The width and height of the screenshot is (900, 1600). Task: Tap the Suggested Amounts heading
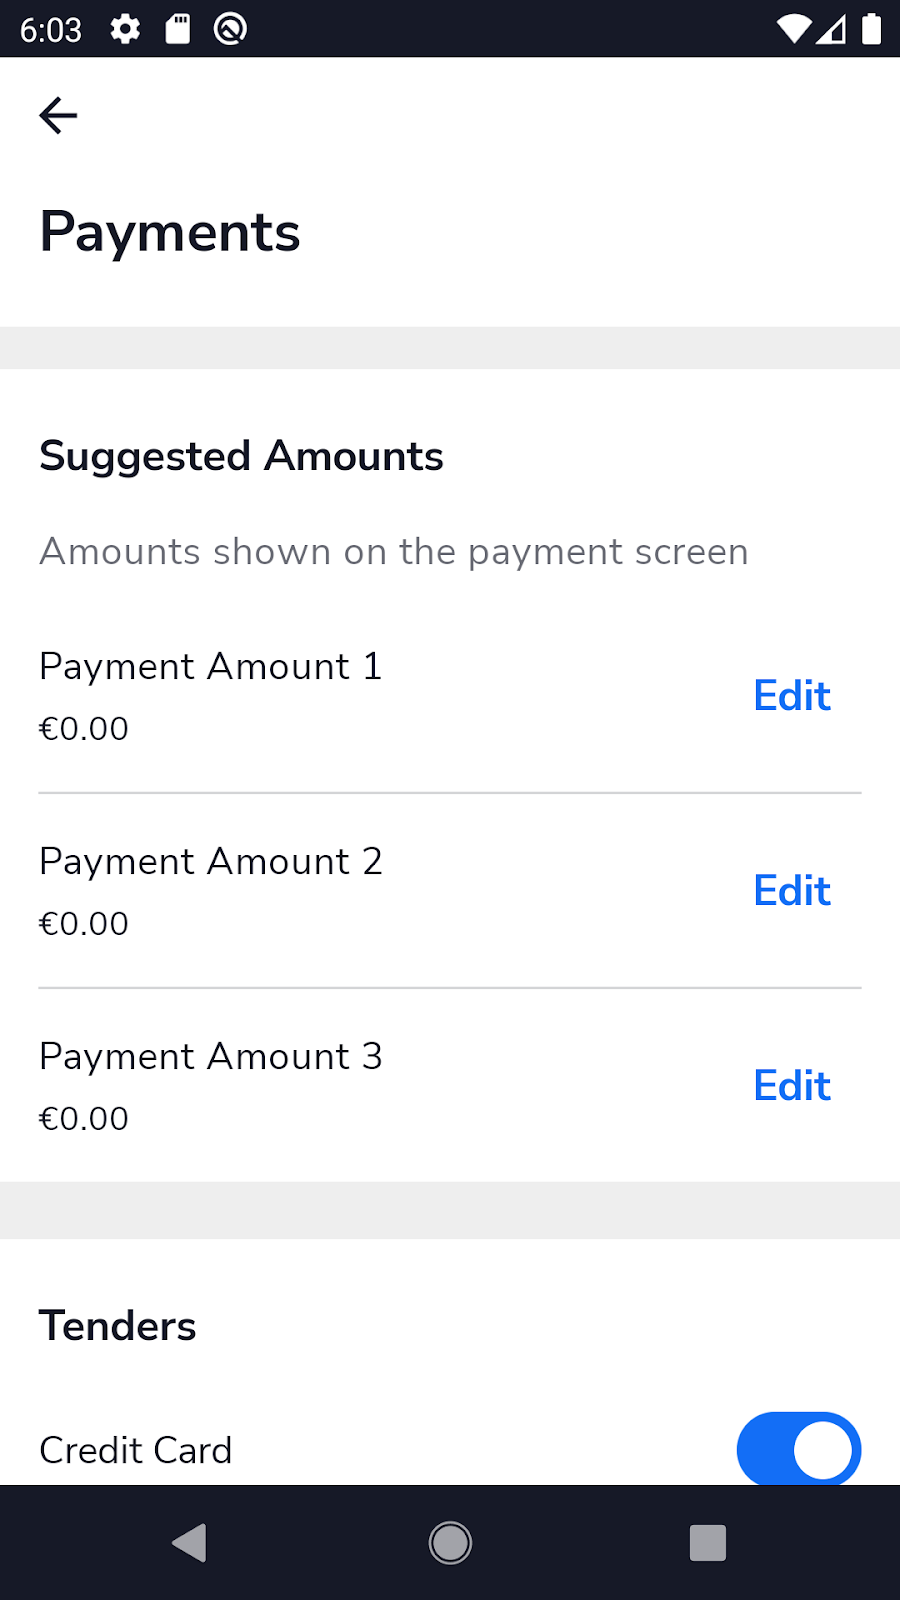pos(241,456)
